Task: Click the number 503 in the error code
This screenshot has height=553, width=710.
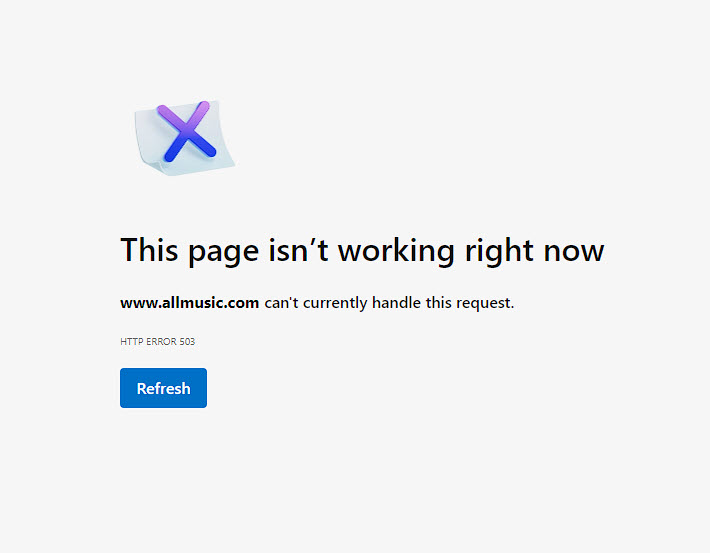Action: tap(187, 341)
